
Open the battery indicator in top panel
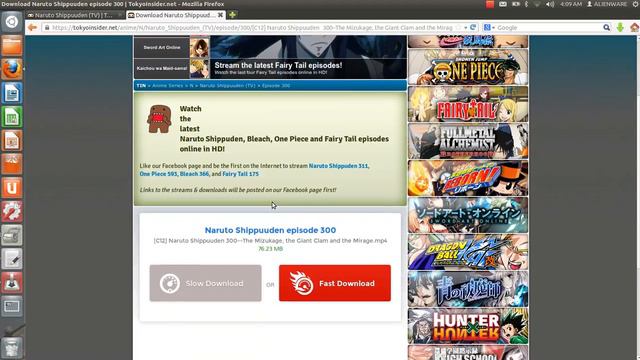[x=516, y=4]
